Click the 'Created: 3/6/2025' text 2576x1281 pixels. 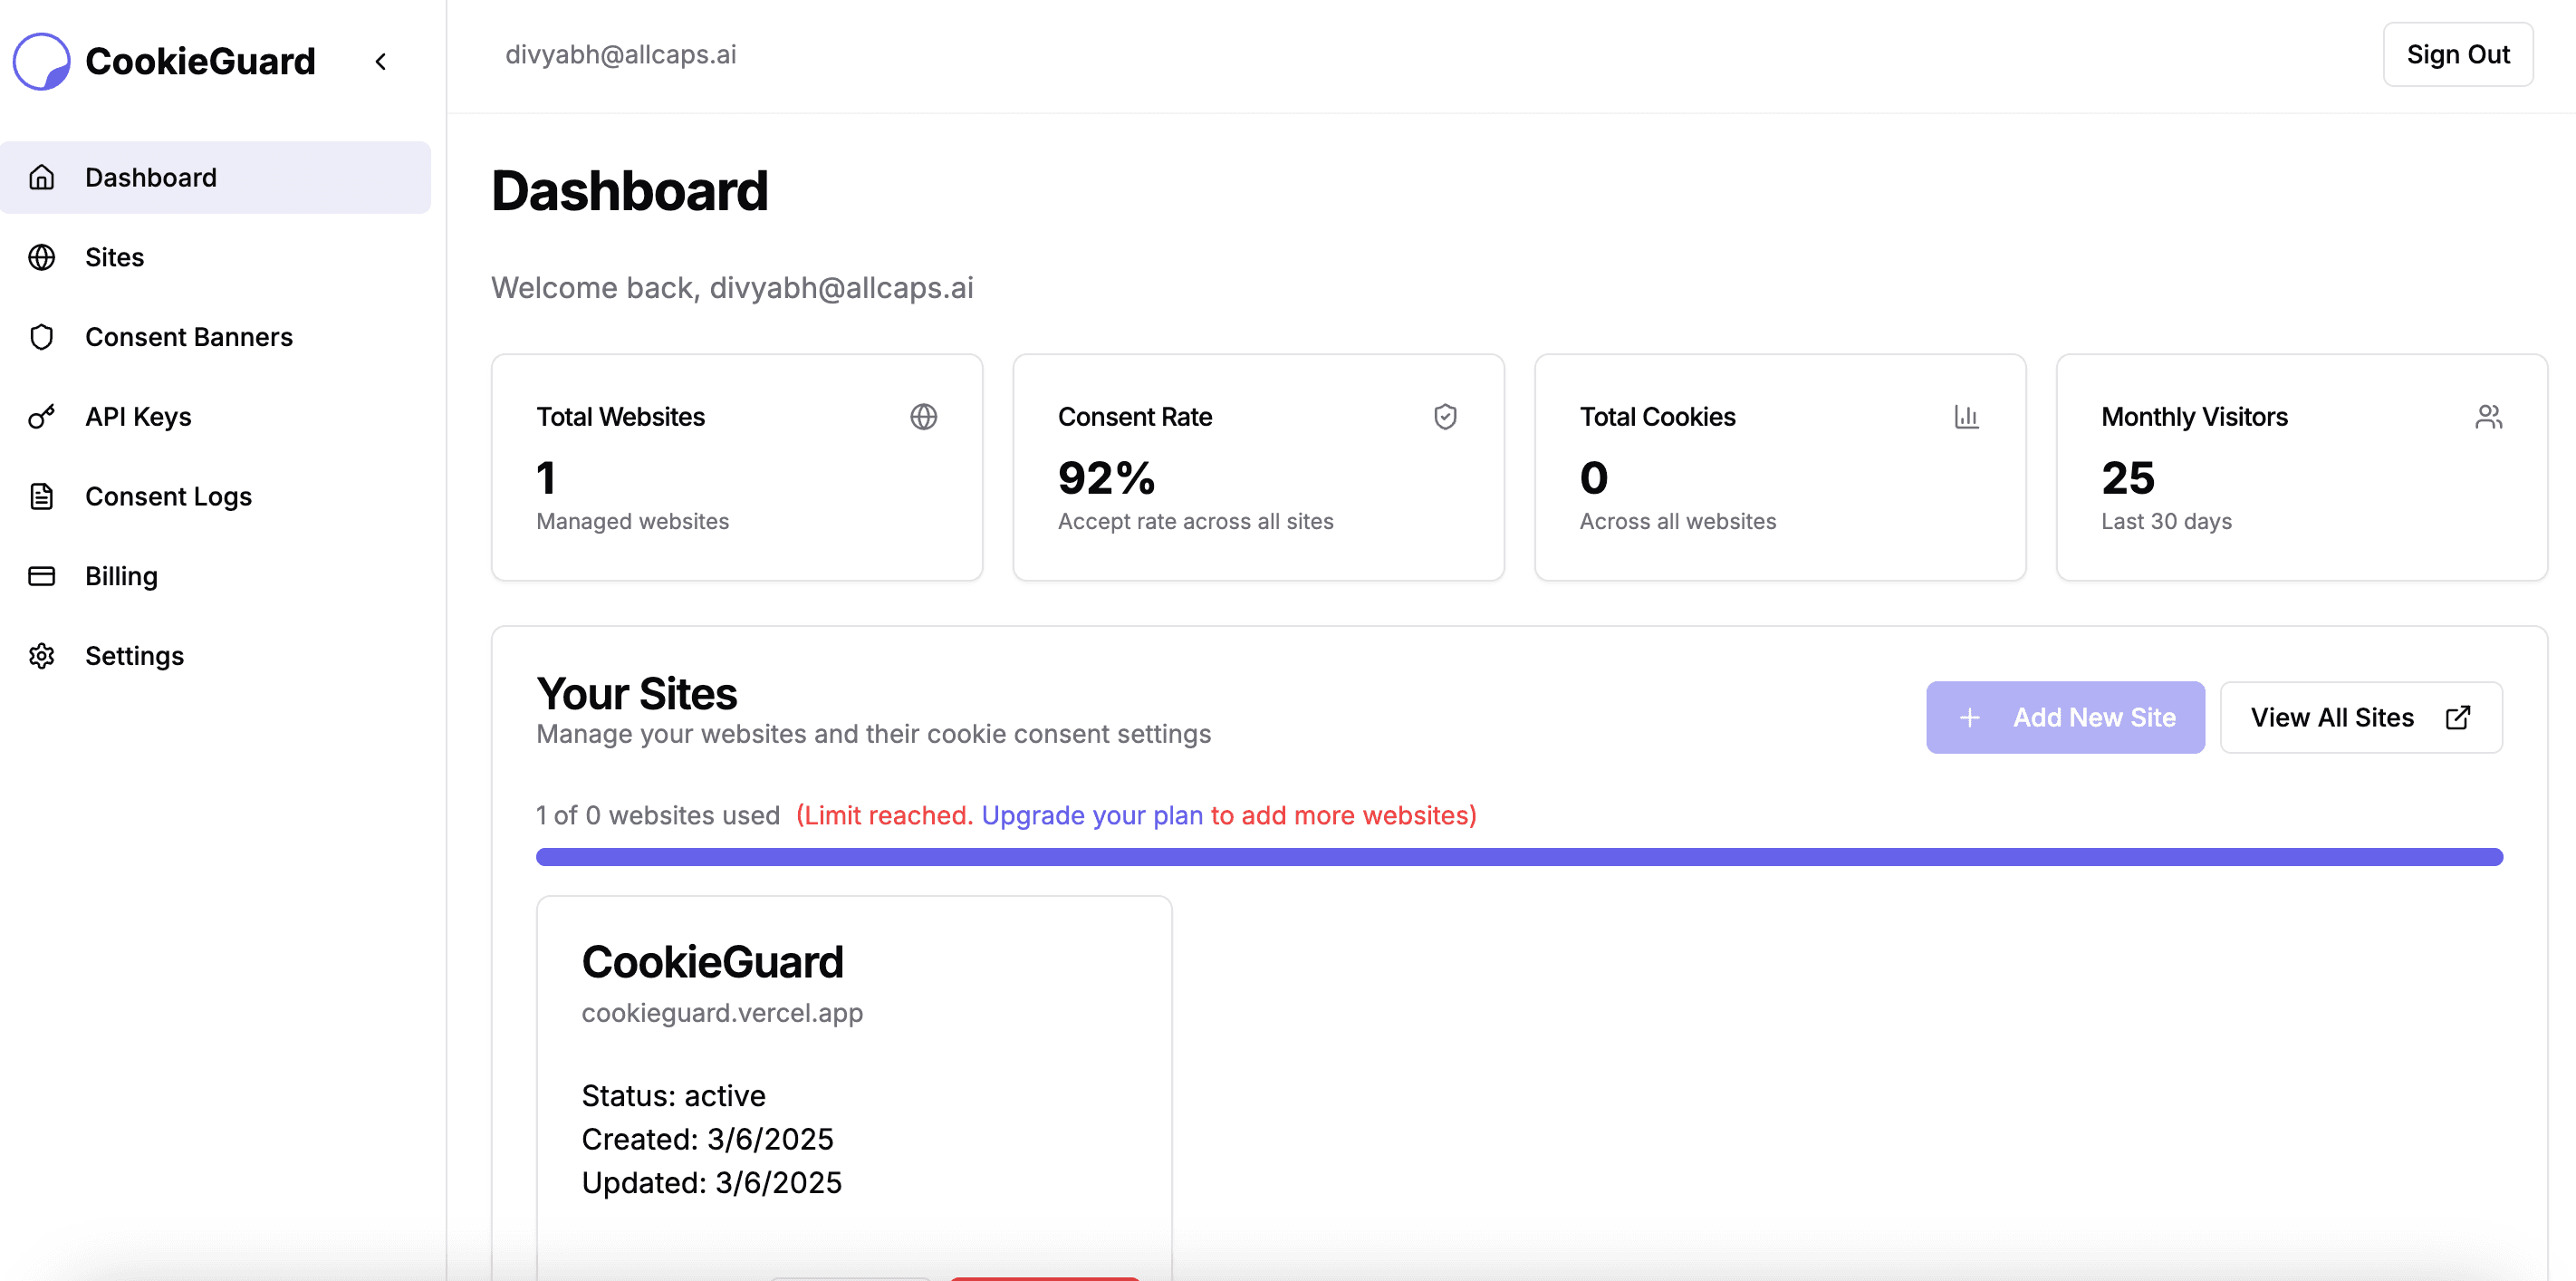pos(707,1139)
